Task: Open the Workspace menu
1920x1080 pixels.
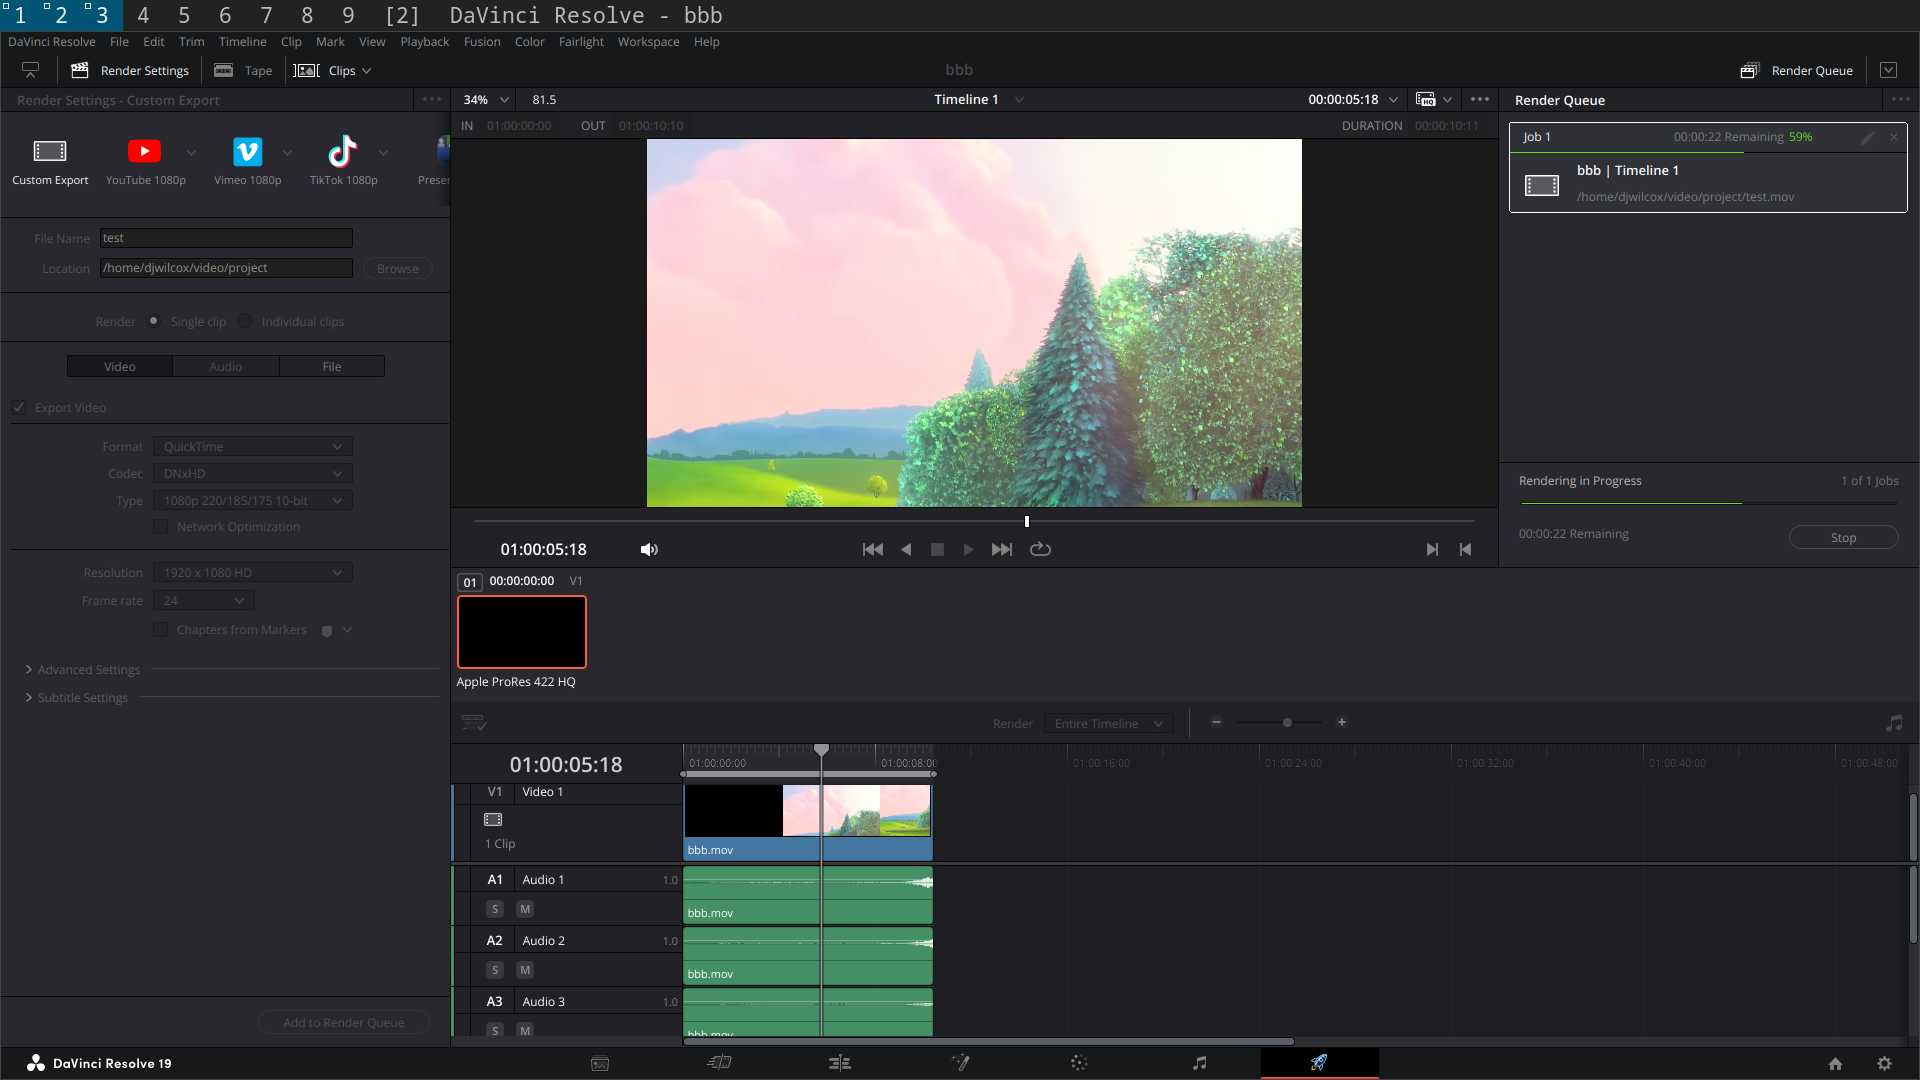Action: (x=648, y=42)
